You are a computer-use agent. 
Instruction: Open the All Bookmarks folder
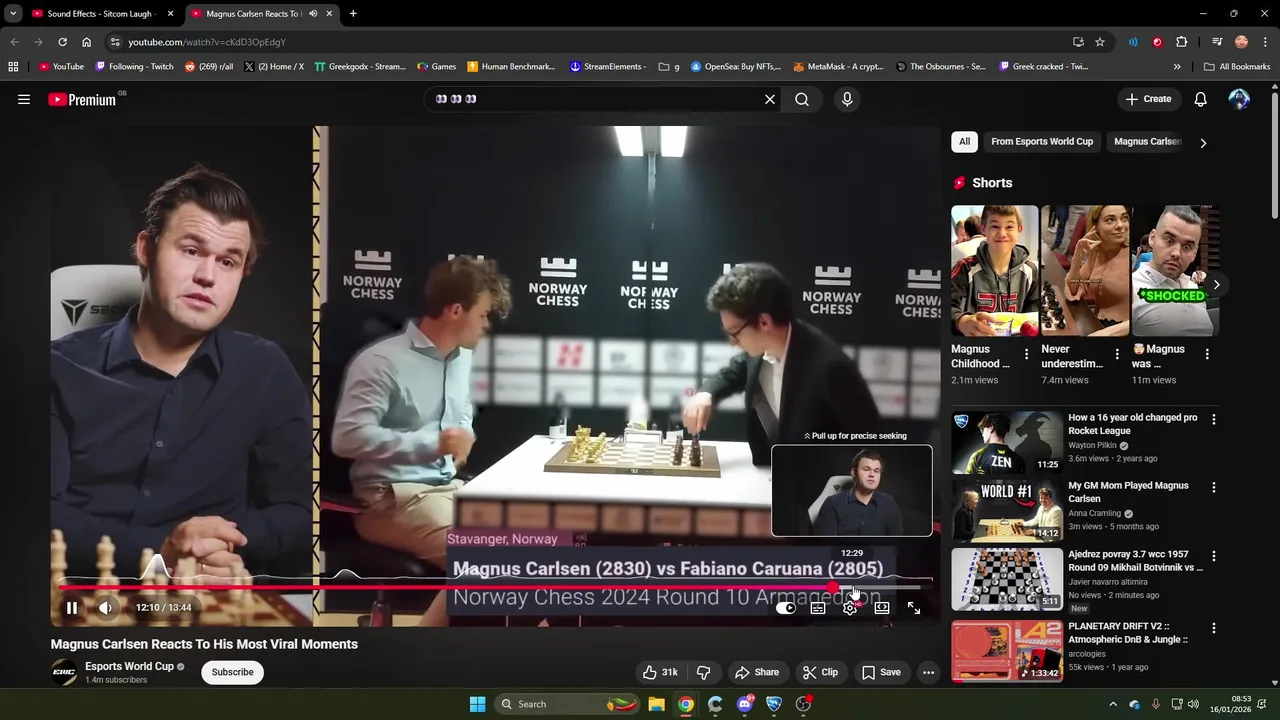1237,67
